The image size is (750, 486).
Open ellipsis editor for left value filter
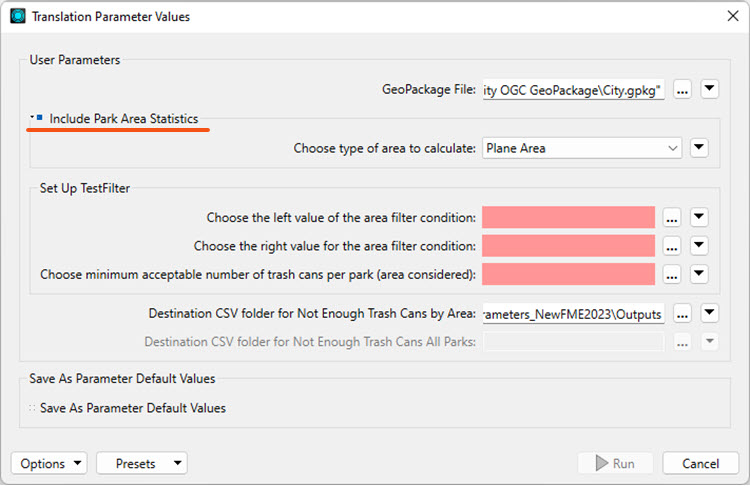point(672,218)
